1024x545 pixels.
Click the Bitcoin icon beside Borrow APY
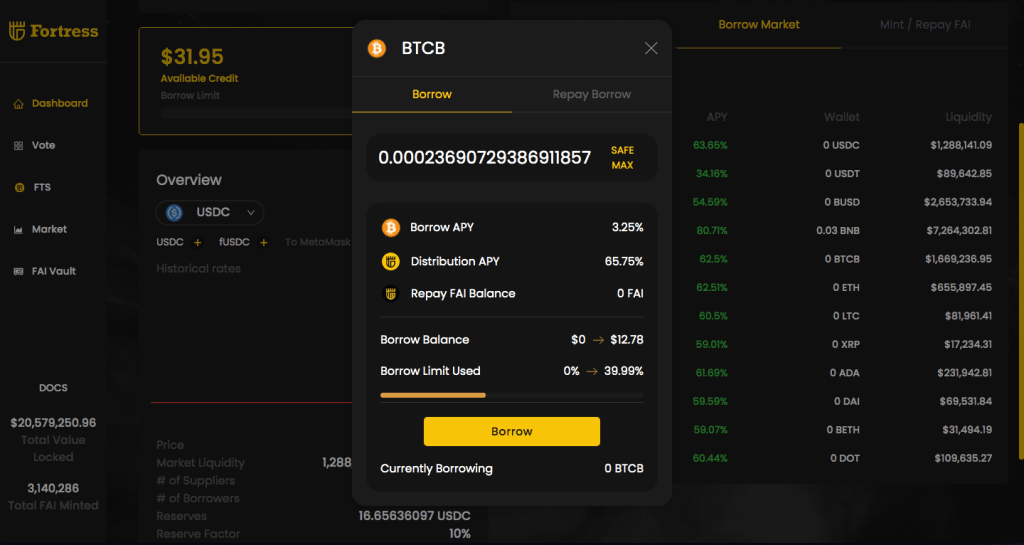[x=391, y=227]
